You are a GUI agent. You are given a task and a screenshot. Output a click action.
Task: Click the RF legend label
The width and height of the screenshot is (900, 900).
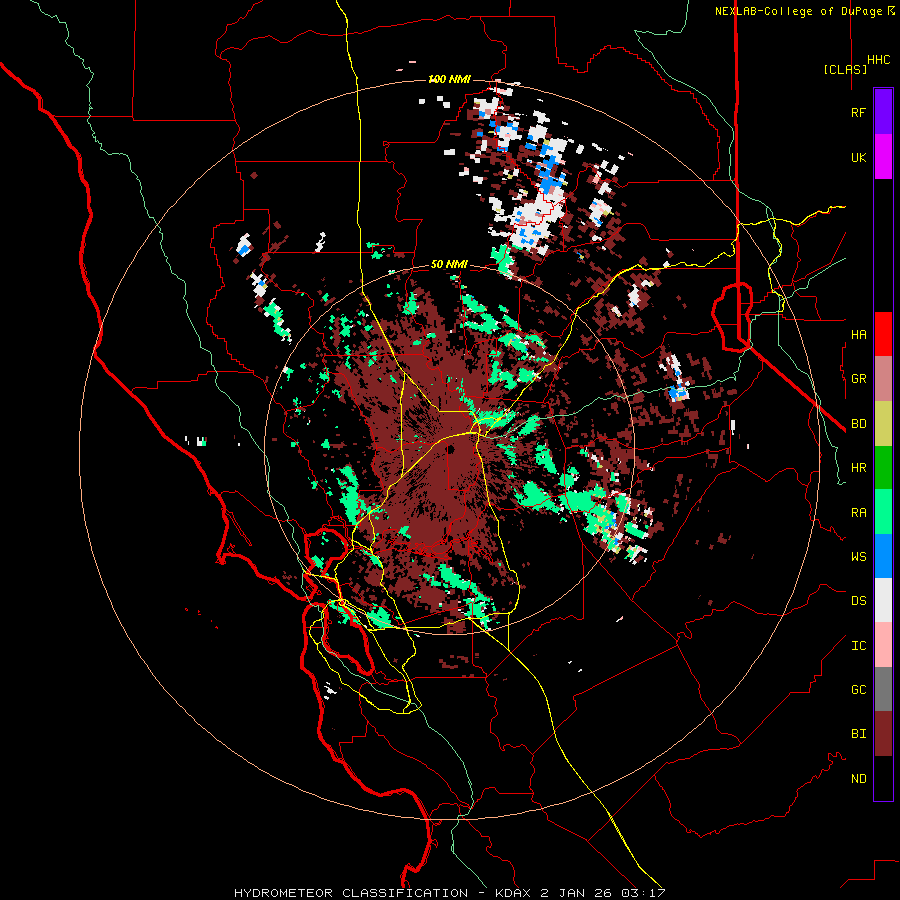pos(858,112)
